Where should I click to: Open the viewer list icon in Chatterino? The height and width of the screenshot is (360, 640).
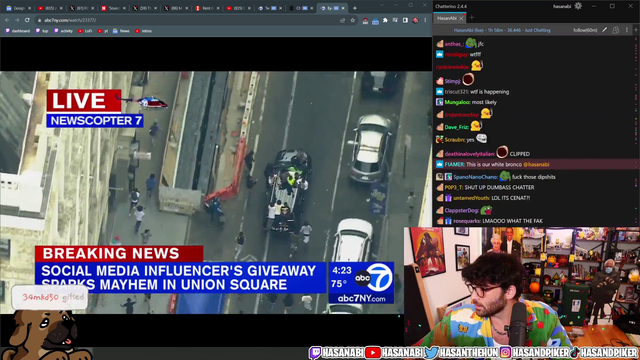616,30
